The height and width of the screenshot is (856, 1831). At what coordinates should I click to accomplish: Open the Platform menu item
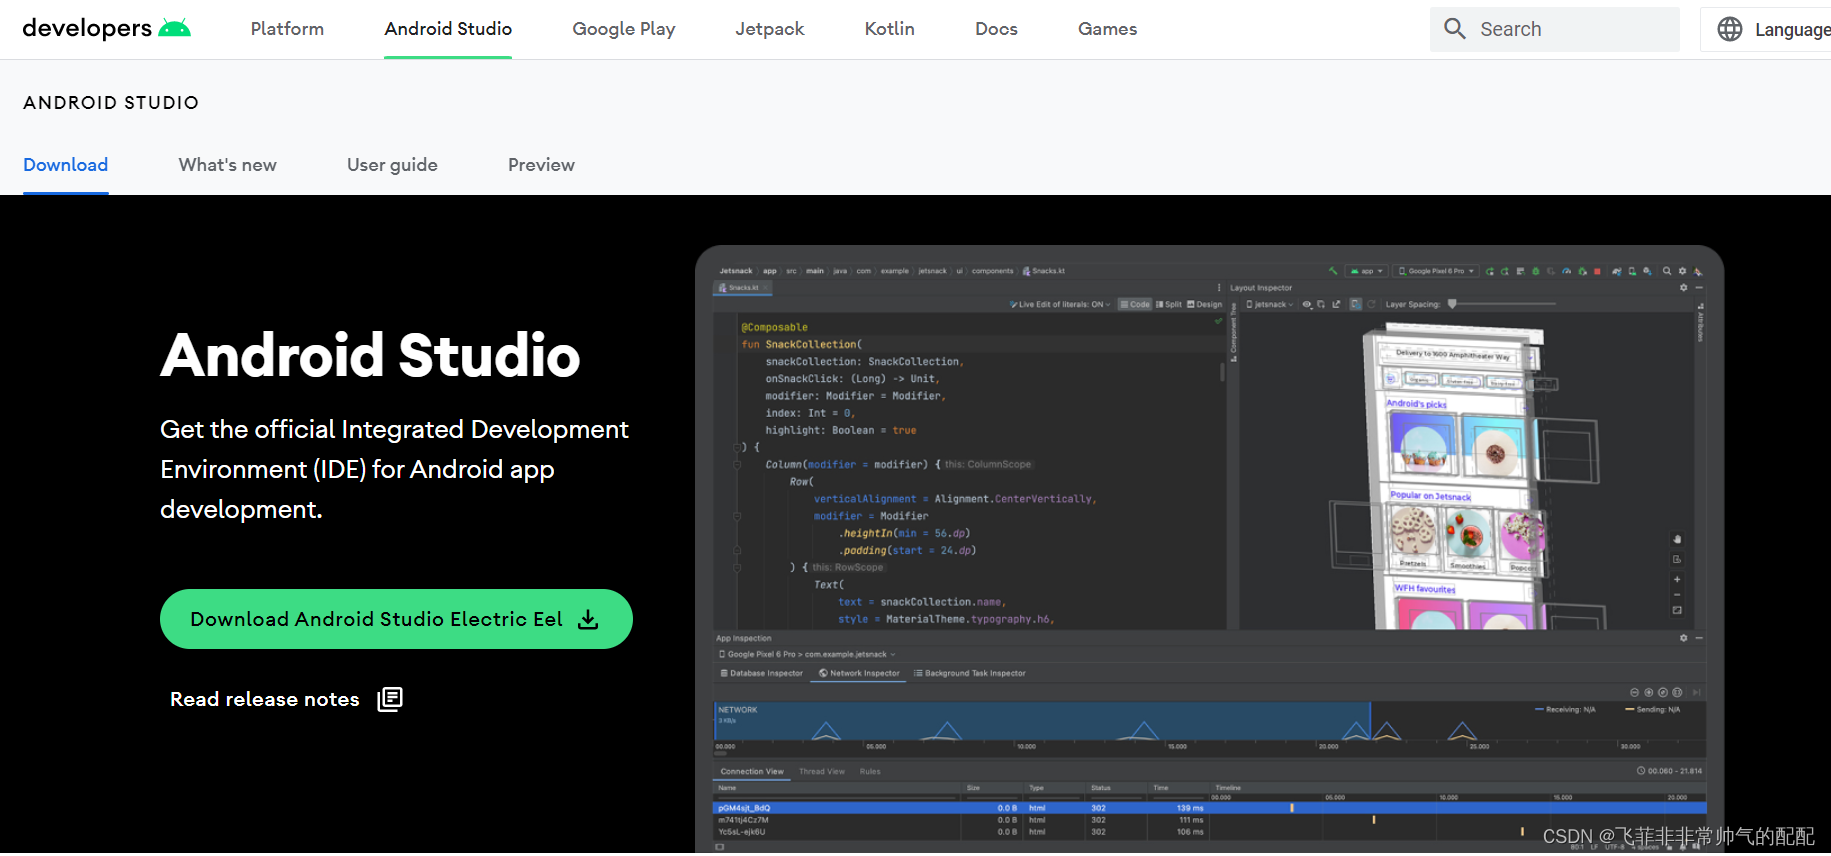click(287, 29)
